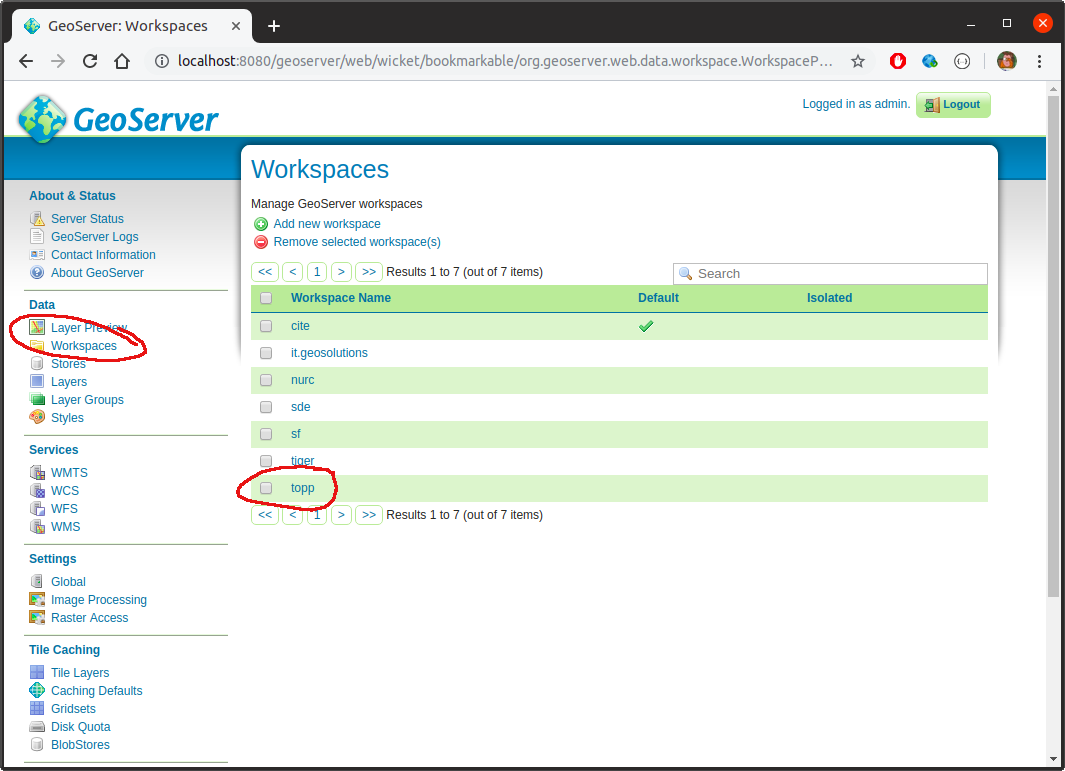
Task: Click the WCS service icon
Action: pos(37,490)
